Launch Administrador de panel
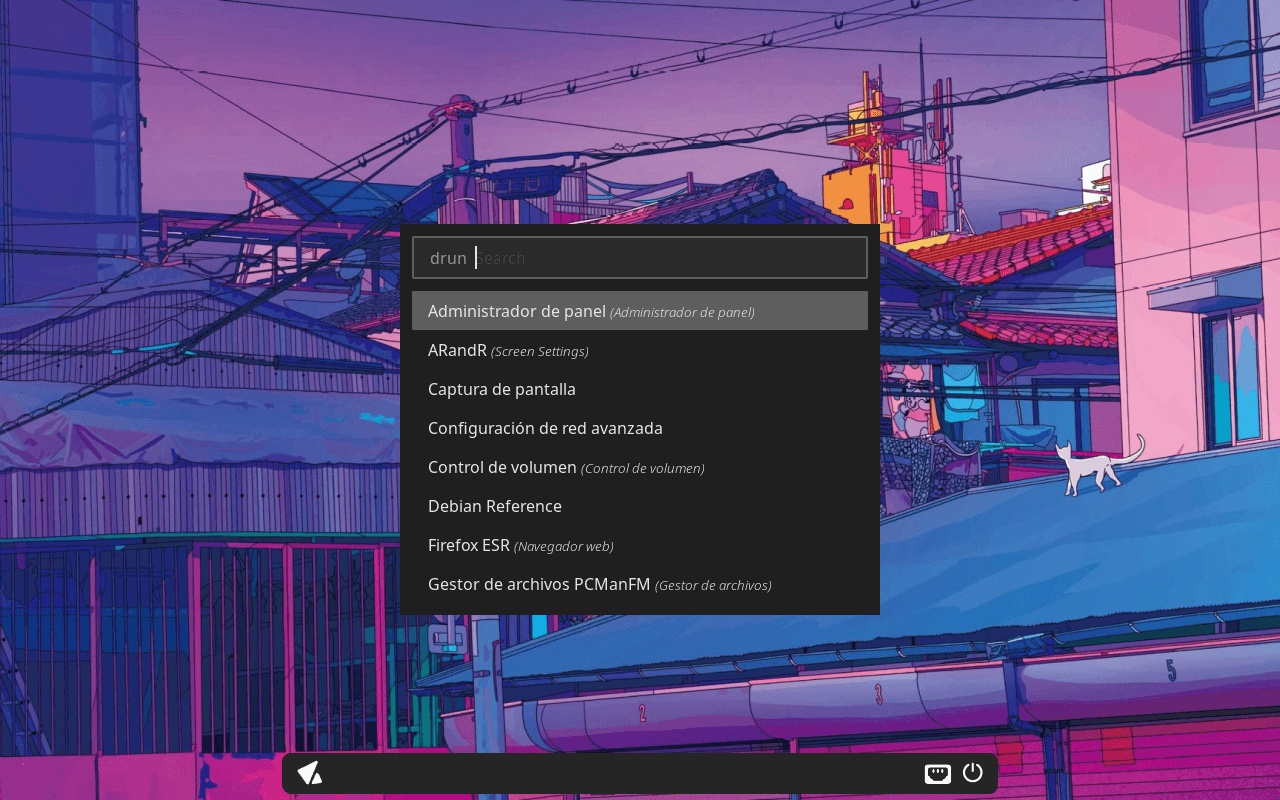 click(x=517, y=311)
